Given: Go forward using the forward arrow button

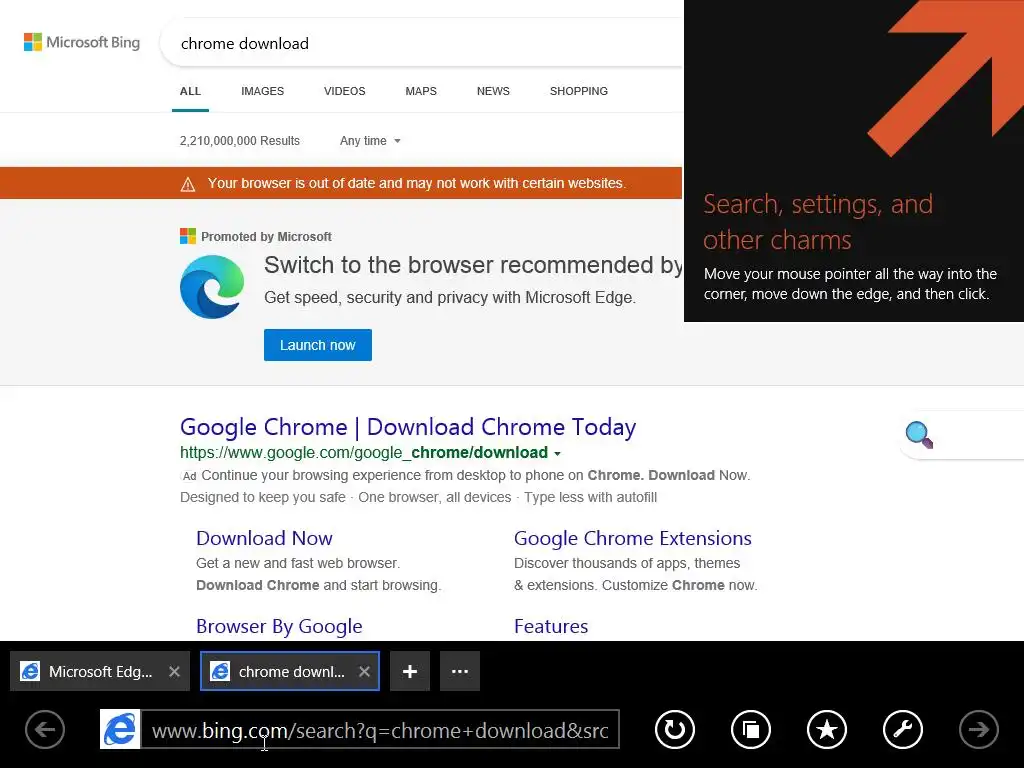Looking at the screenshot, I should [978, 729].
